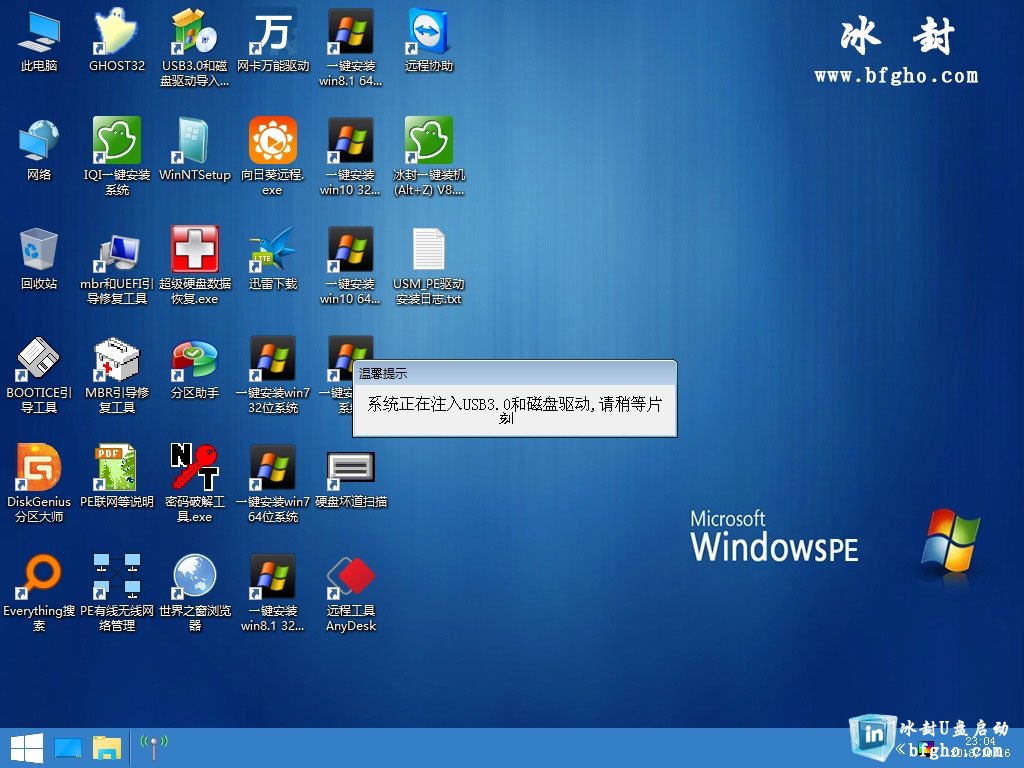This screenshot has height=768, width=1024.
Task: Open the 网络 desktop icon
Action: coord(39,150)
